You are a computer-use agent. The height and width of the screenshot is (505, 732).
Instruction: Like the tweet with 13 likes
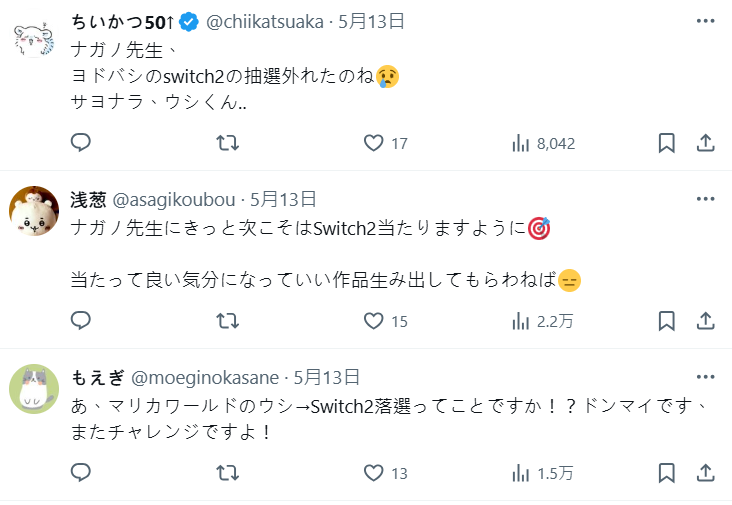click(374, 471)
